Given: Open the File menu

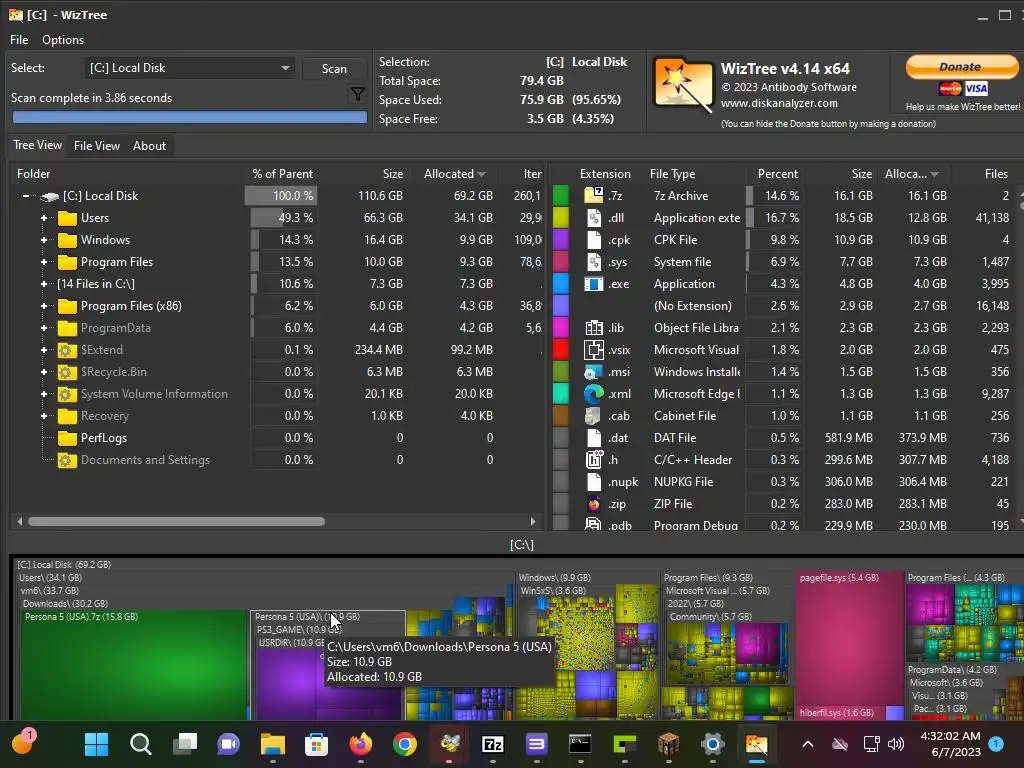Looking at the screenshot, I should [x=19, y=40].
